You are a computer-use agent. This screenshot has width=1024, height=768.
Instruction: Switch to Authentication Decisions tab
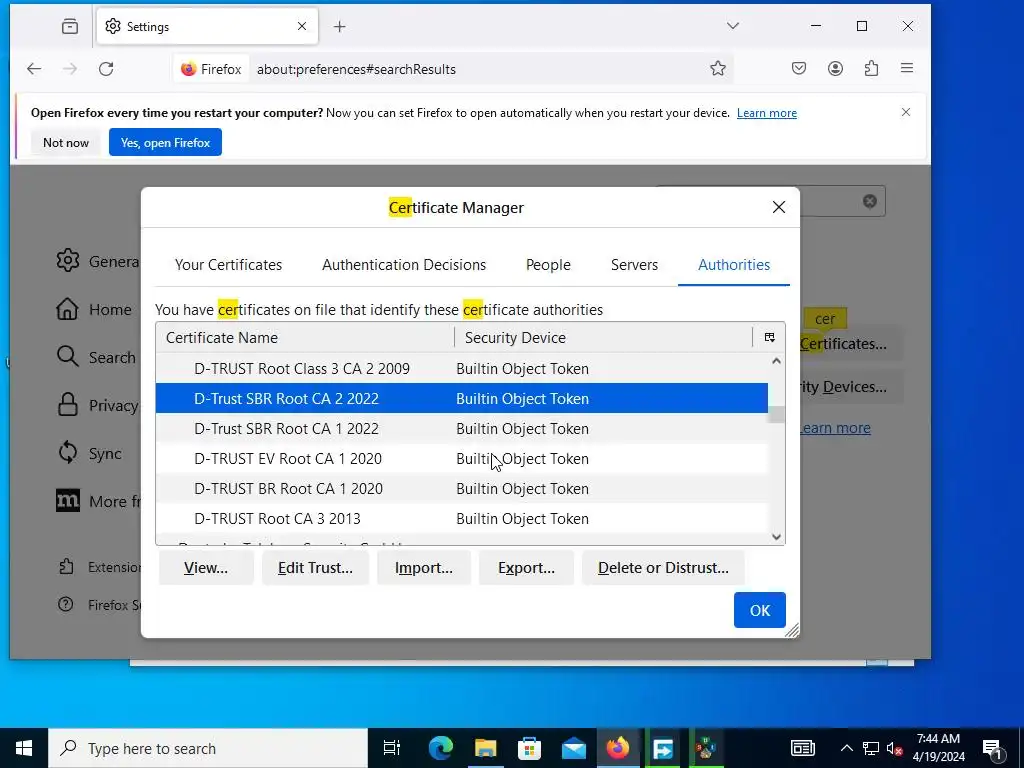(404, 264)
